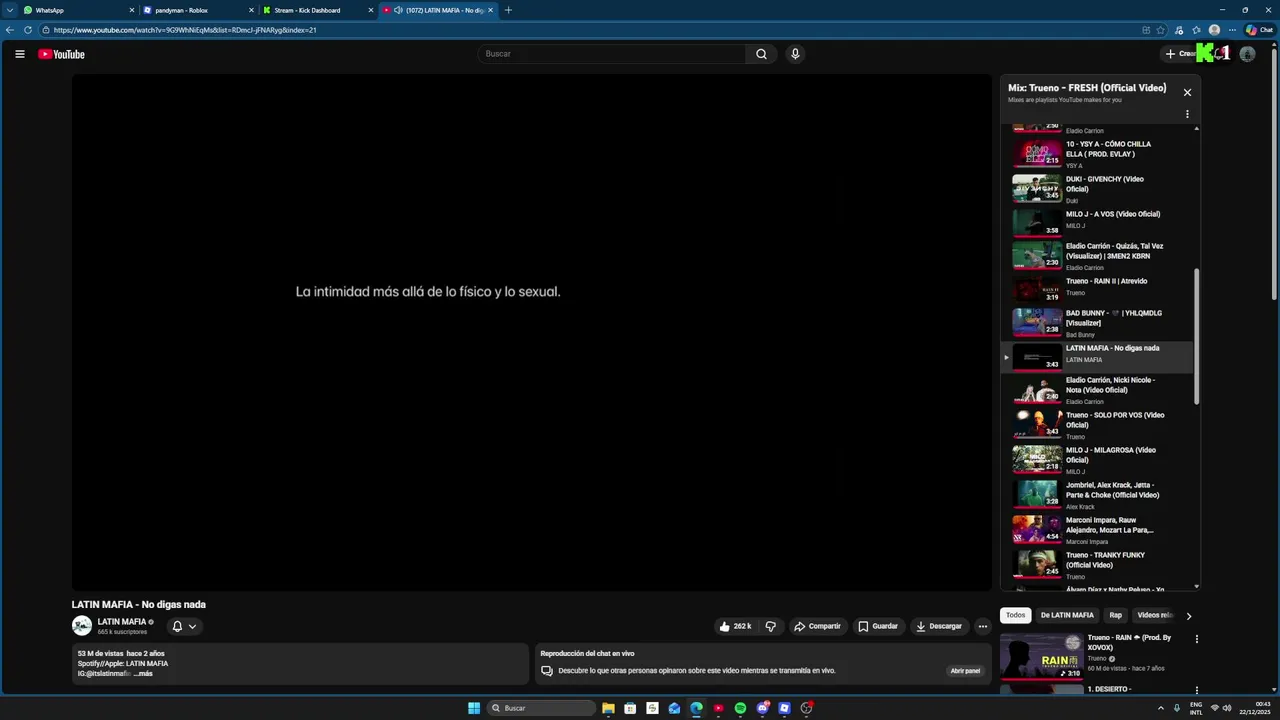This screenshot has width=1280, height=720.
Task: Open Edge settings and more menu
Action: tap(1232, 30)
